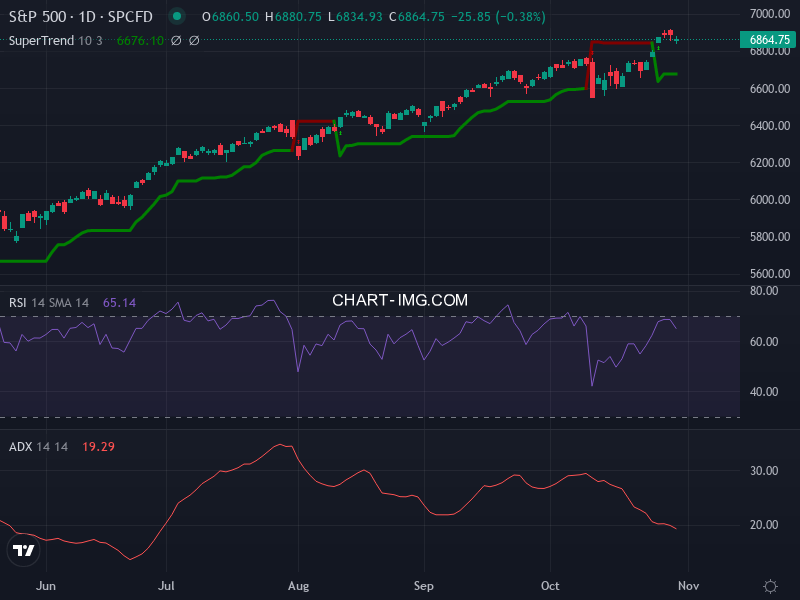Viewport: 800px width, 600px height.
Task: Expand the SuperTrend 10 3 legend row
Action: click(42, 41)
